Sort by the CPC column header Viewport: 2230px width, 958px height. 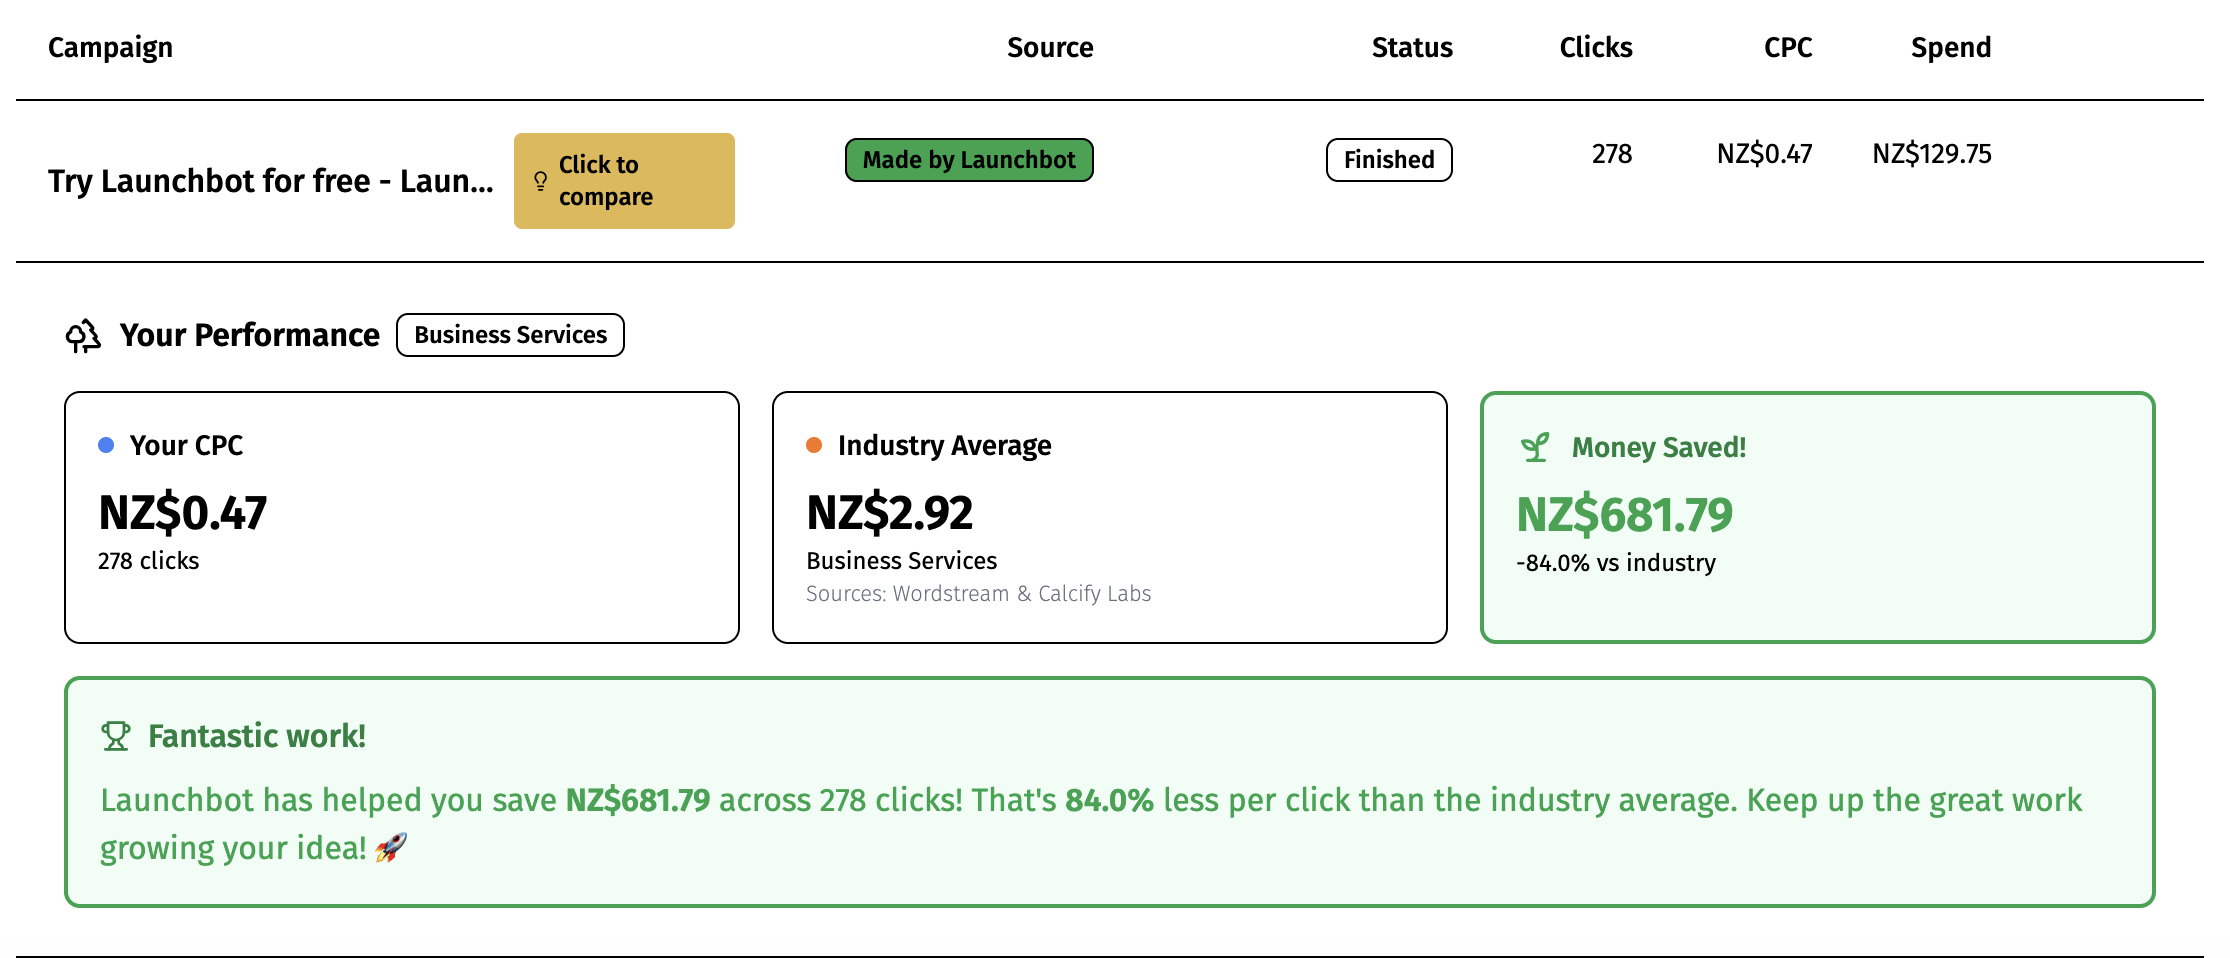(1787, 47)
